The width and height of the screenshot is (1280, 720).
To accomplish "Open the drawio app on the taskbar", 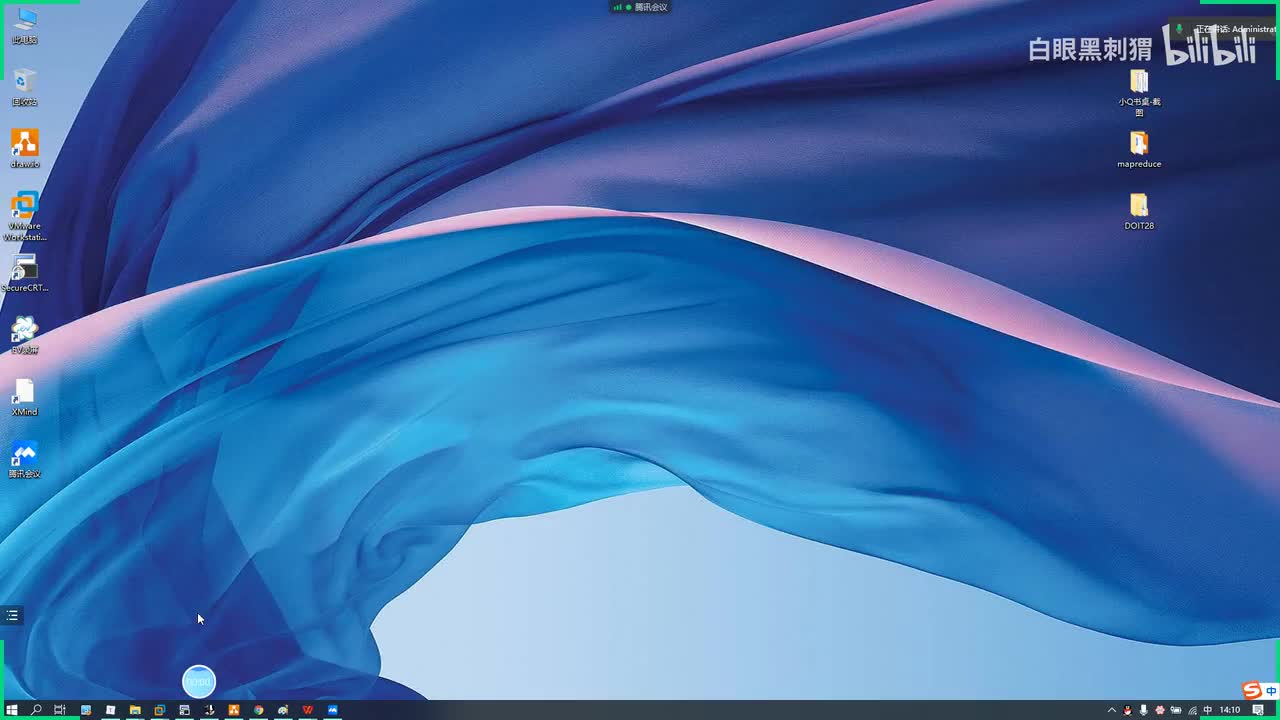I will [234, 710].
